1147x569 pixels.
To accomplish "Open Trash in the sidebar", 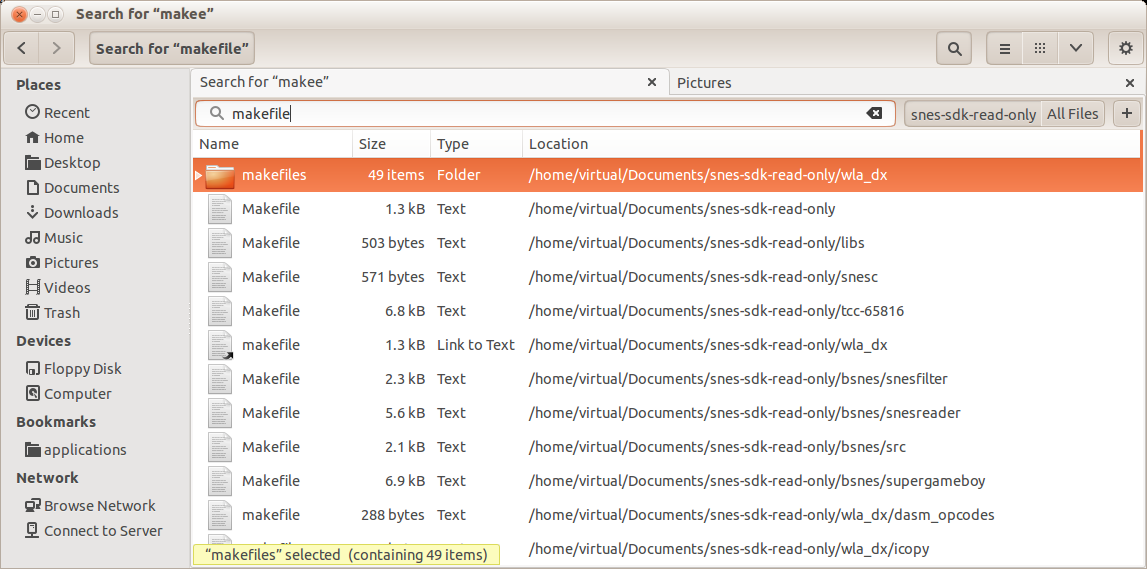I will 61,312.
